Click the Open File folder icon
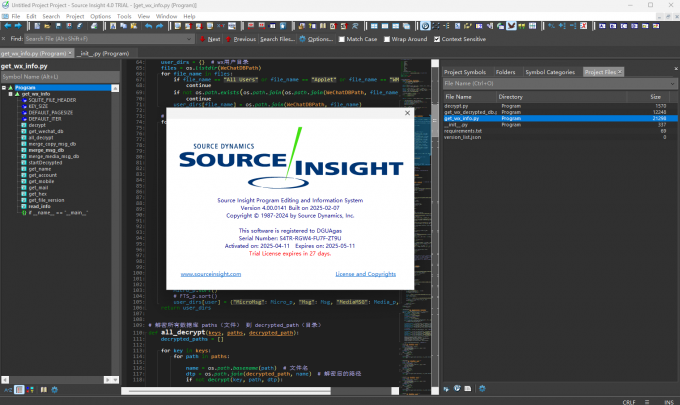 pyautogui.click(x=47, y=26)
